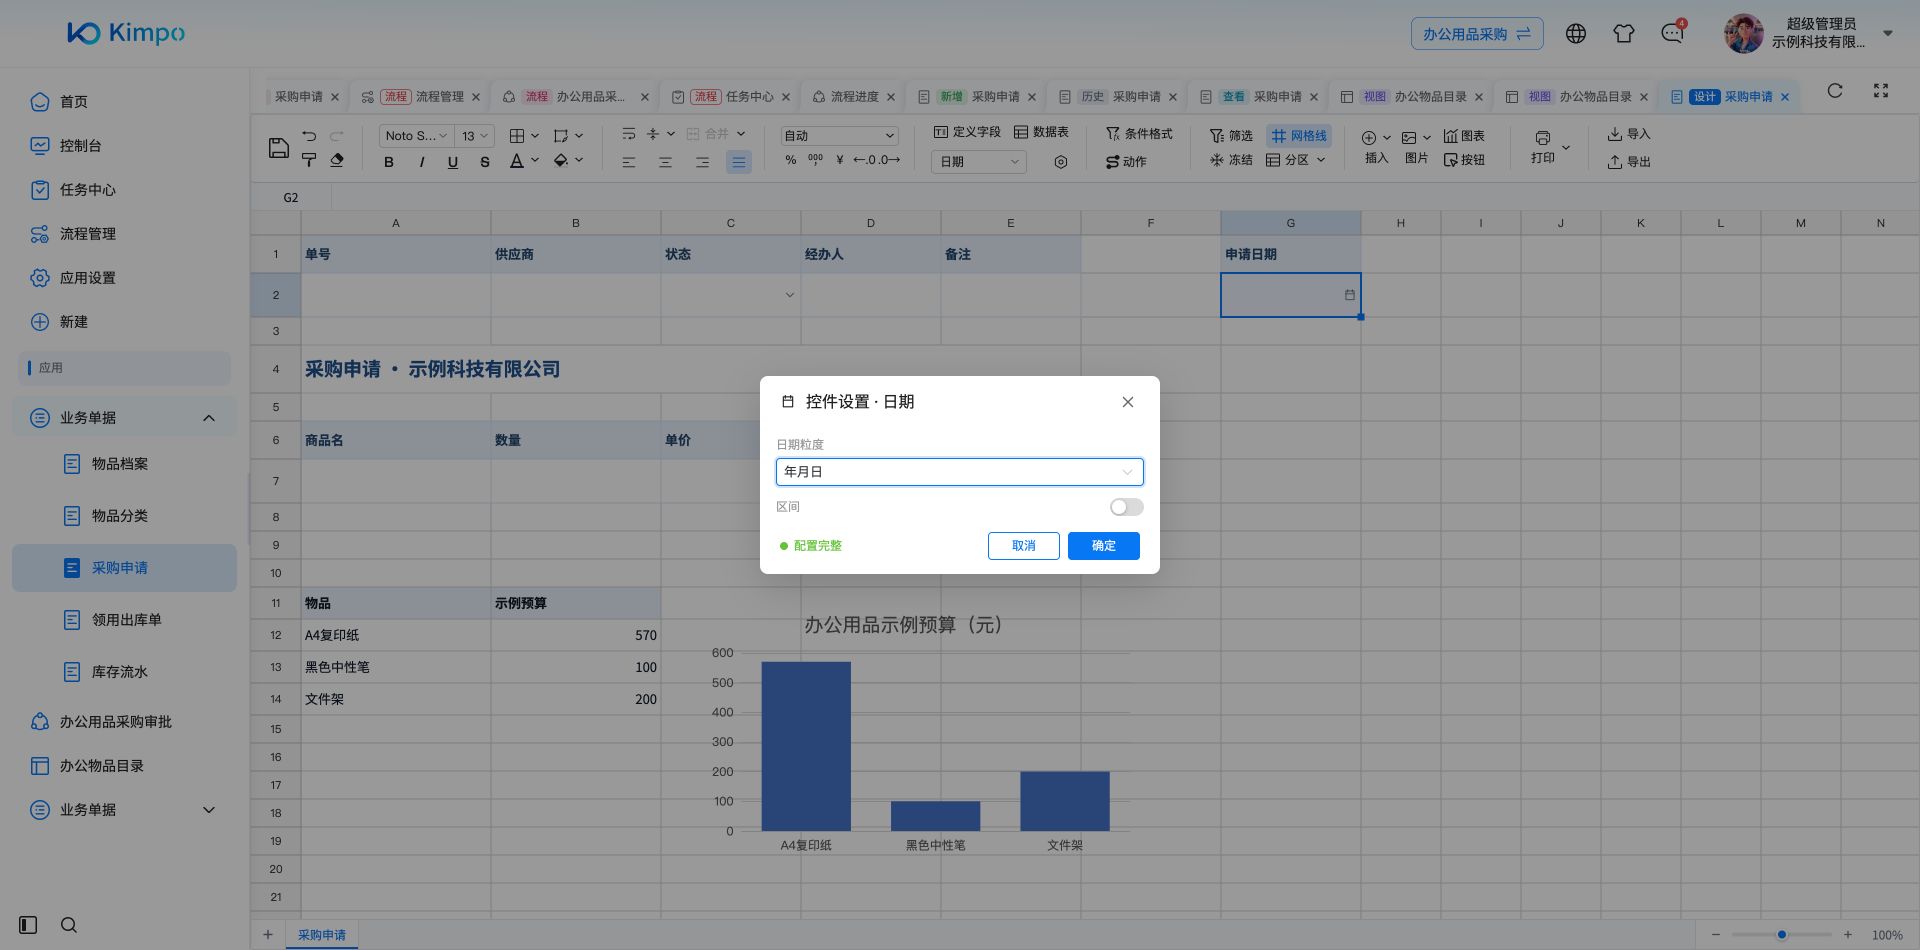
Task: Open the 日期粒度 年月日 dropdown
Action: tap(960, 472)
